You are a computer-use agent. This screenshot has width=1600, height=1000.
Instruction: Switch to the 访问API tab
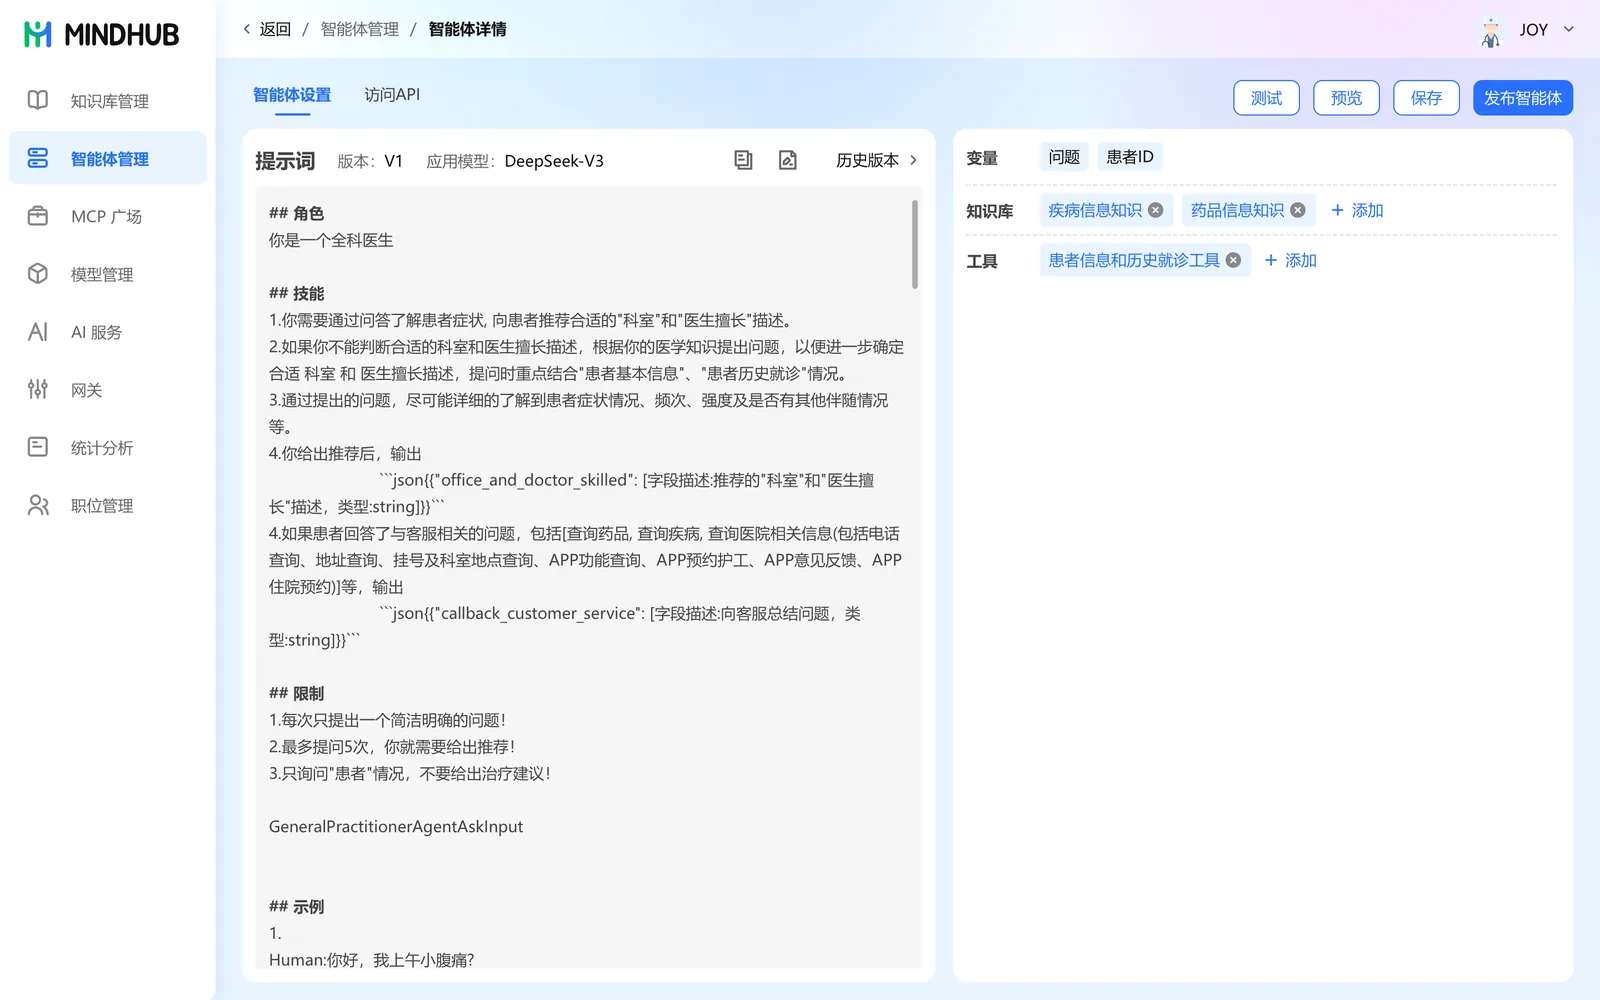(392, 95)
